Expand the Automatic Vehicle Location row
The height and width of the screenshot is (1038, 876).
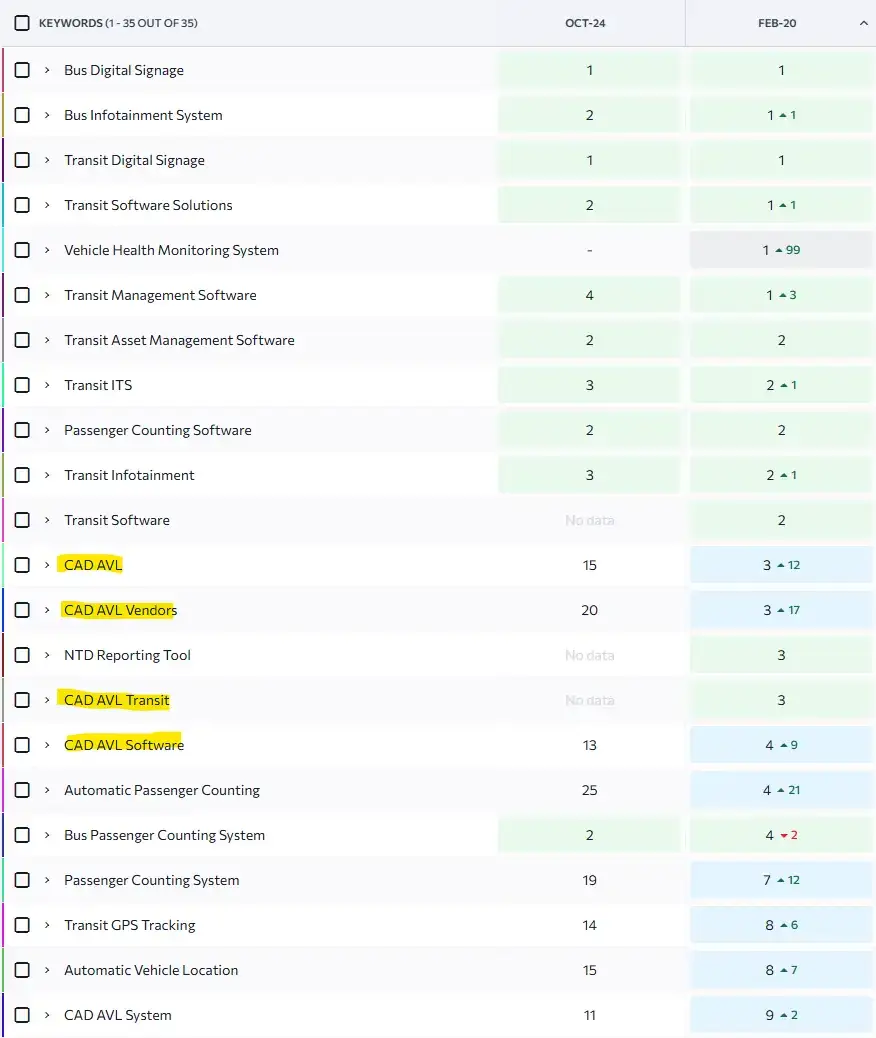47,970
